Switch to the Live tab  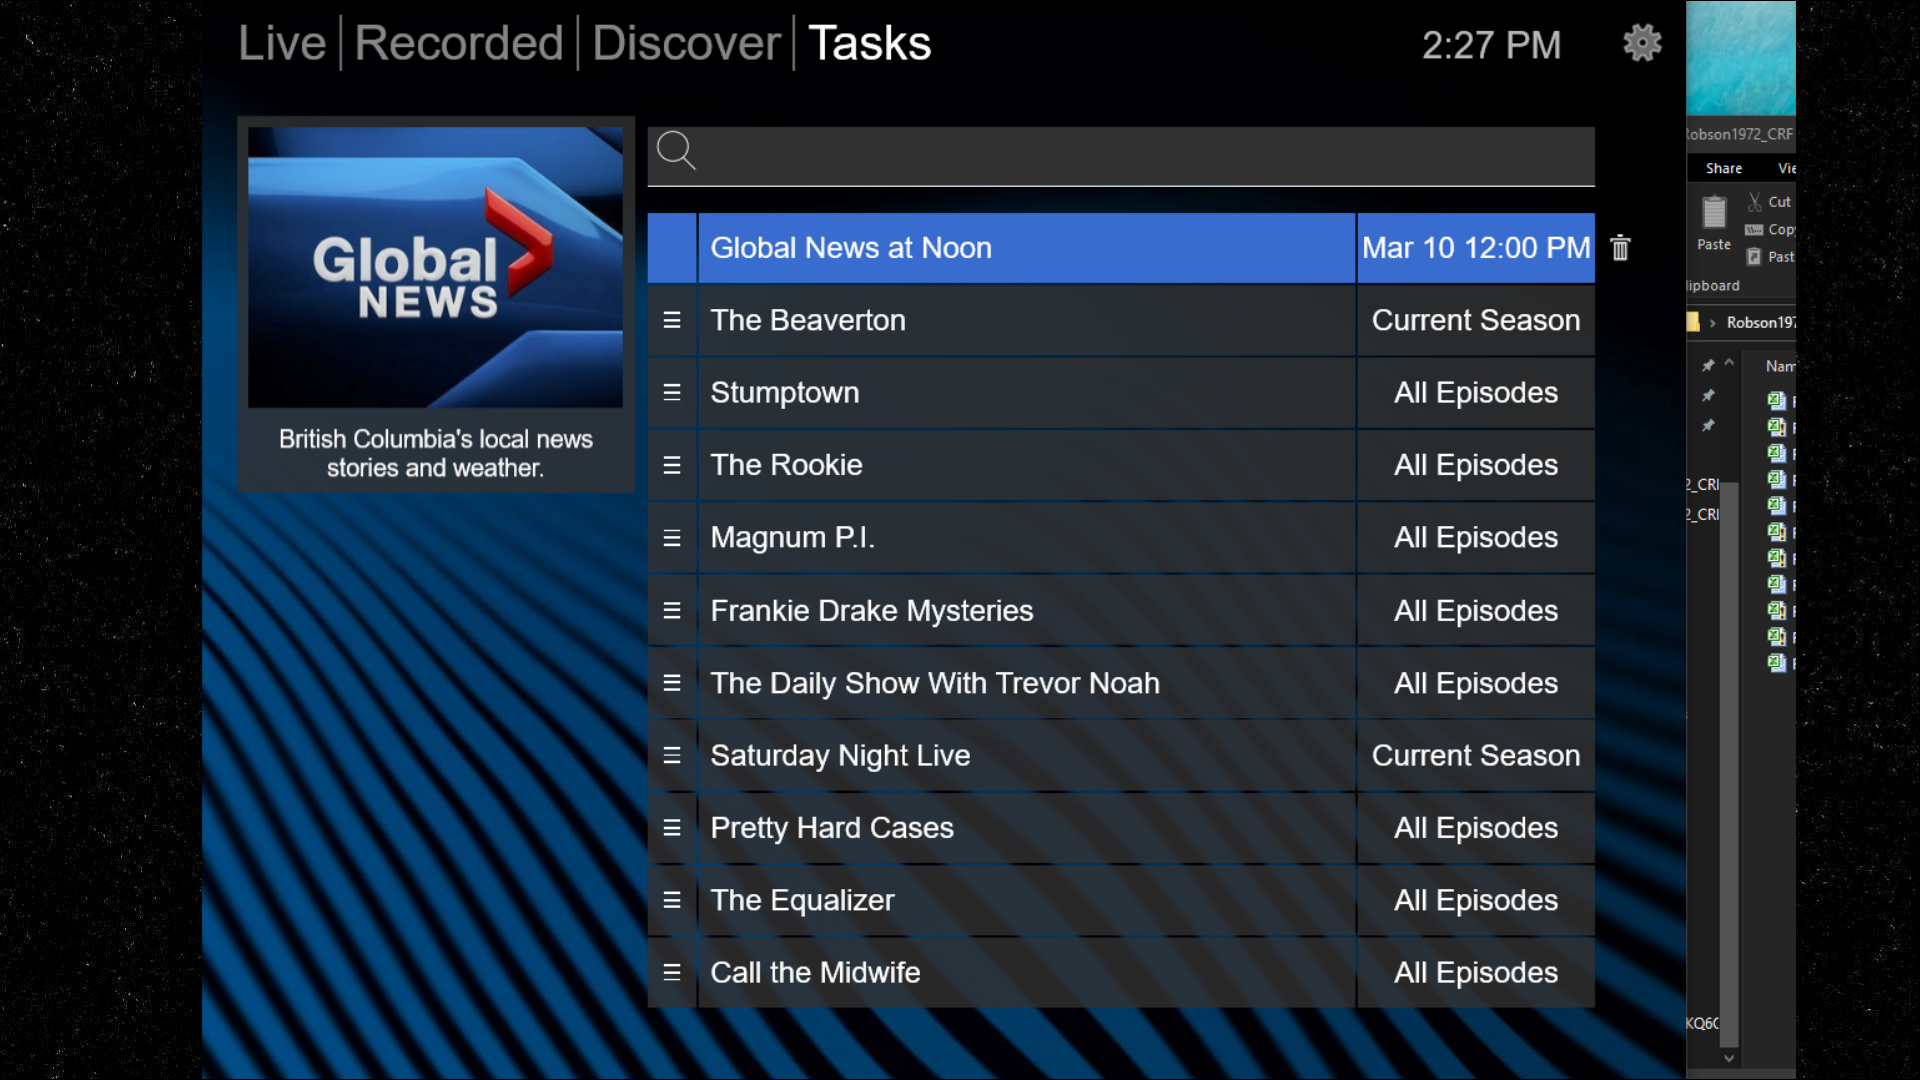tap(282, 43)
